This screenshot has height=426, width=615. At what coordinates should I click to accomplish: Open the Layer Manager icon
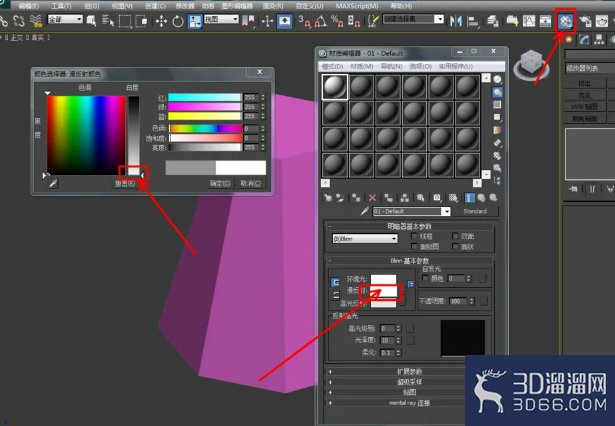point(493,21)
